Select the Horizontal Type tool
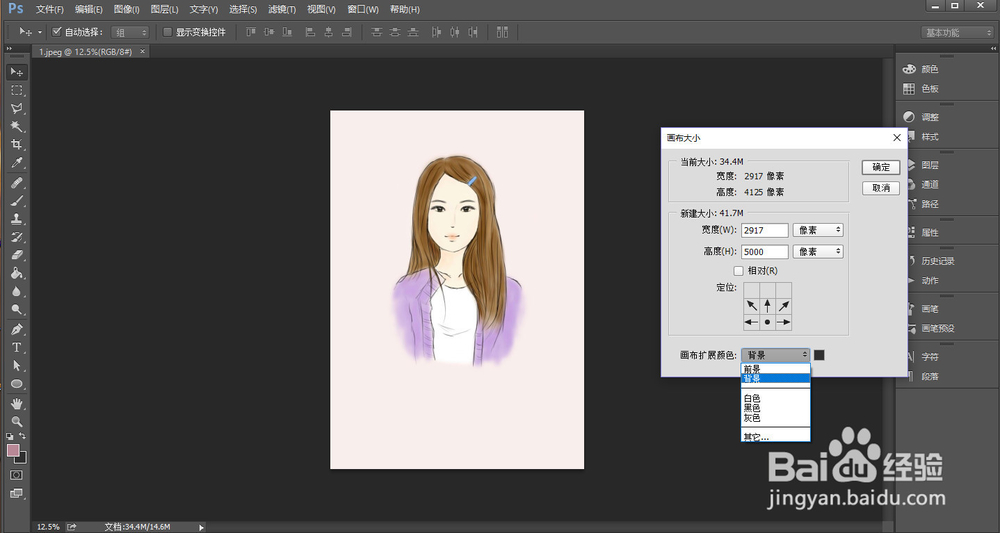The image size is (1000, 533). pos(17,347)
